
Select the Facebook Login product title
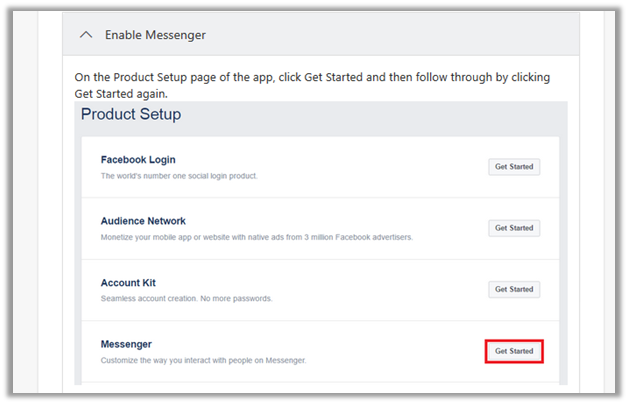(140, 160)
